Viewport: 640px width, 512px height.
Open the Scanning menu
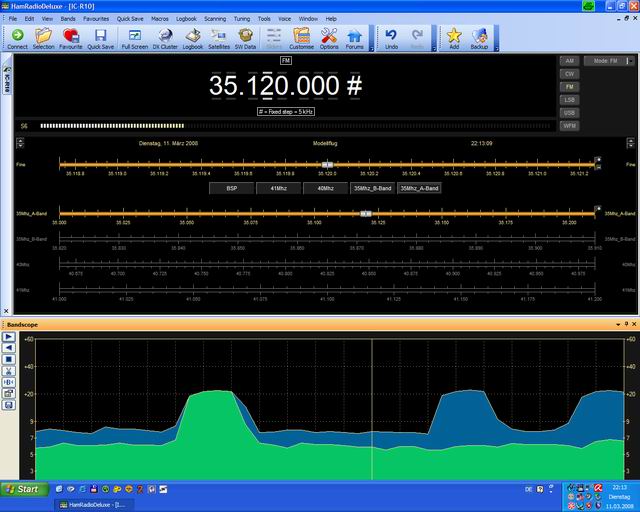click(214, 19)
